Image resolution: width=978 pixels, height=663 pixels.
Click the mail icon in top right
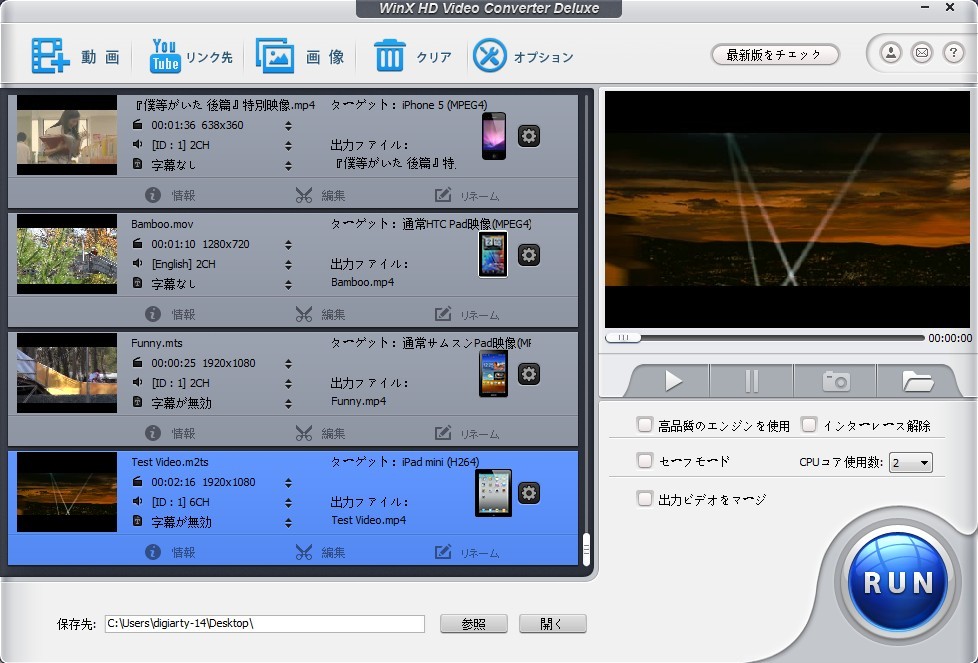(921, 53)
